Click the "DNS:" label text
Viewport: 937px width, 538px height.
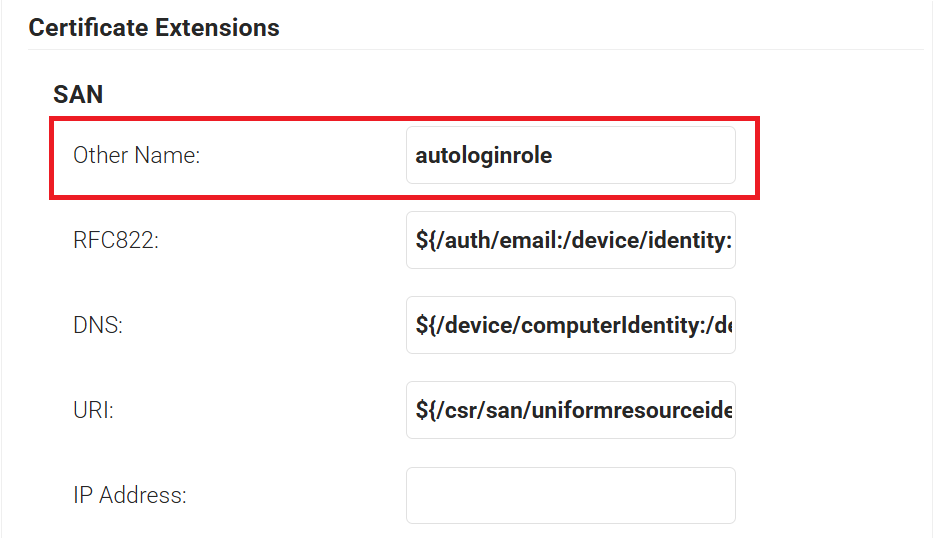pyautogui.click(x=98, y=326)
